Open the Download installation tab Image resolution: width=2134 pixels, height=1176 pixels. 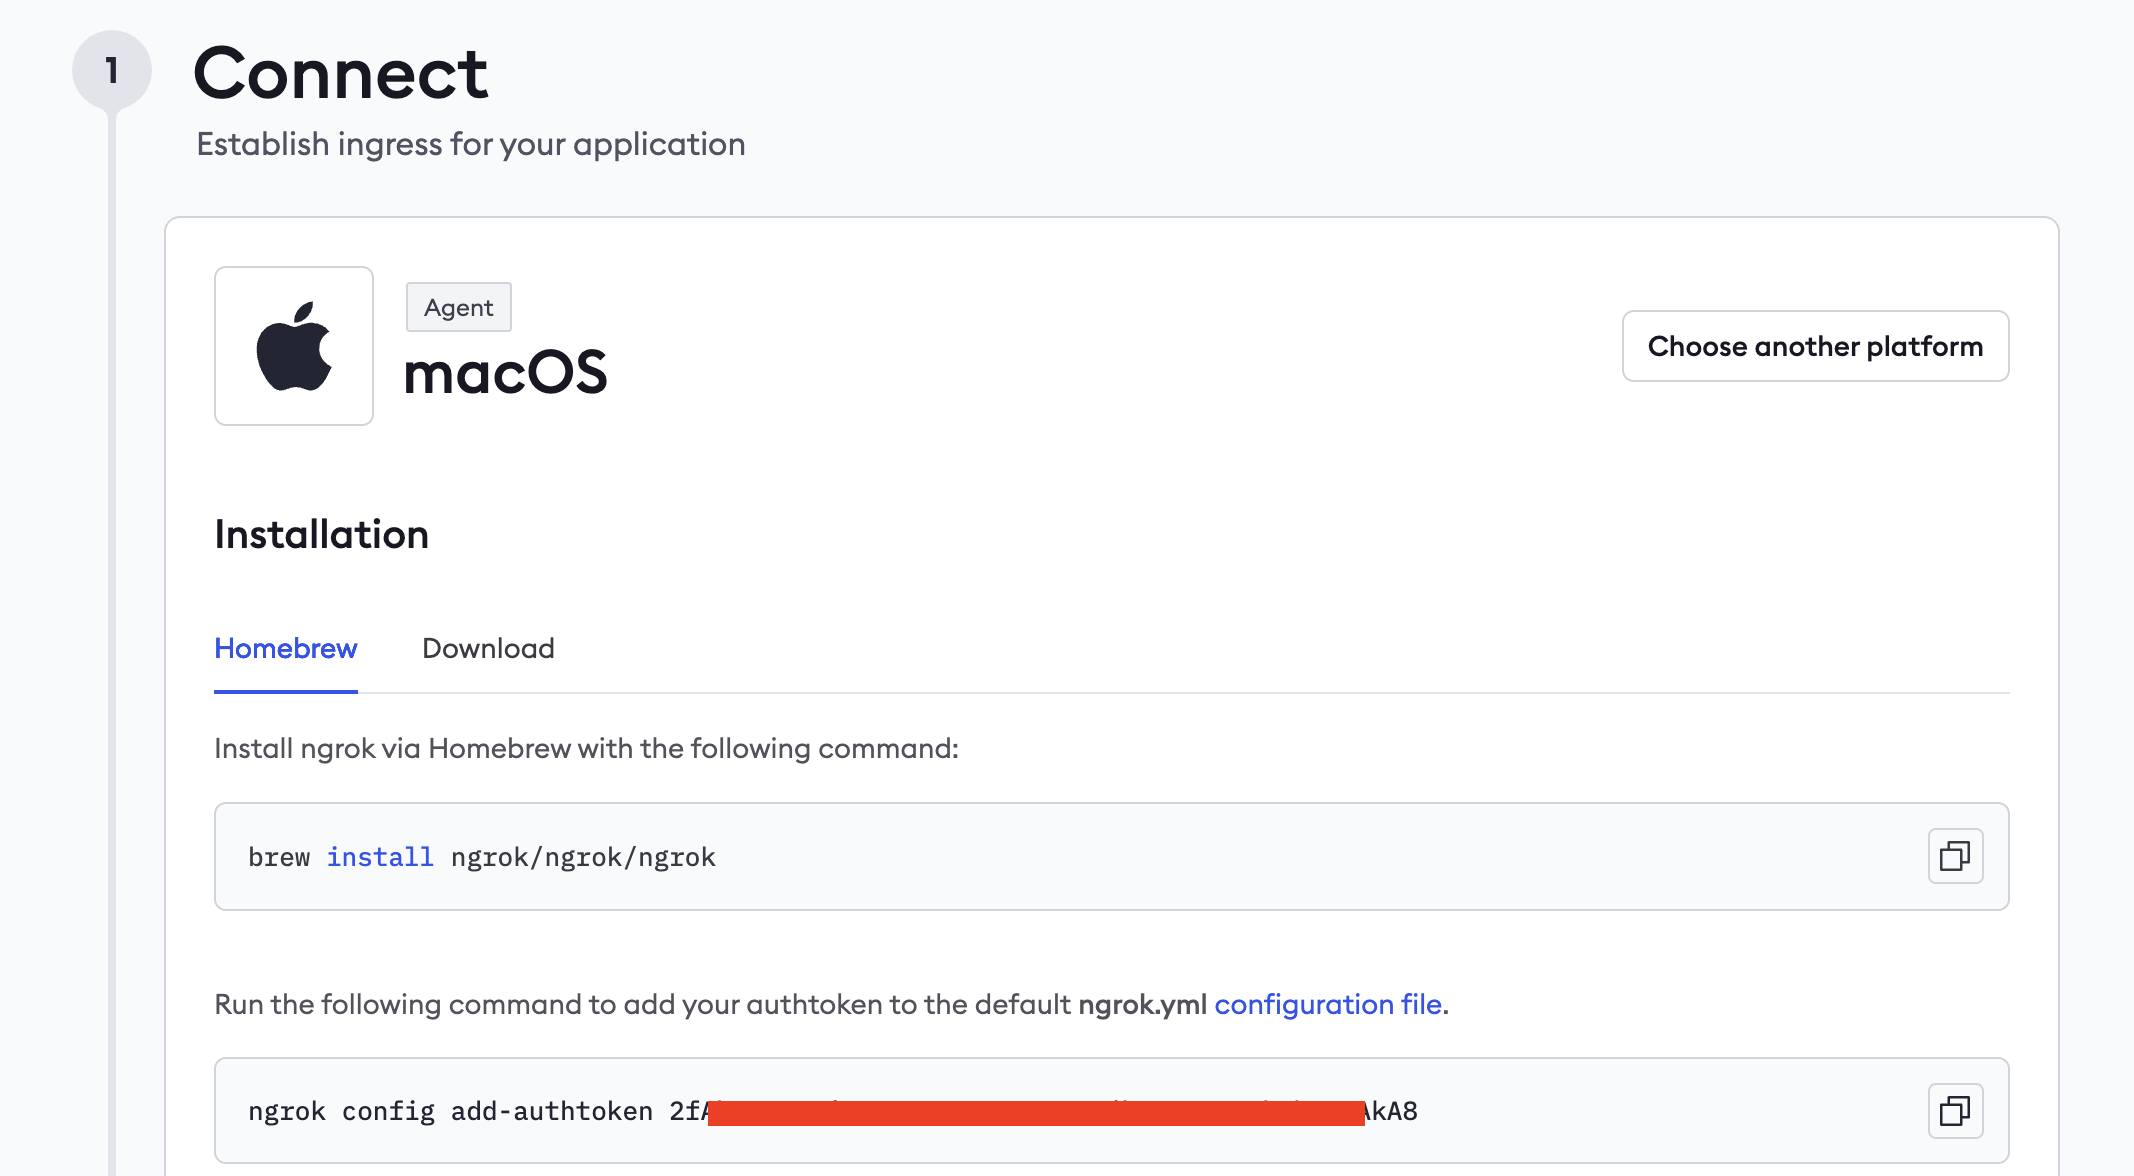[x=488, y=649]
